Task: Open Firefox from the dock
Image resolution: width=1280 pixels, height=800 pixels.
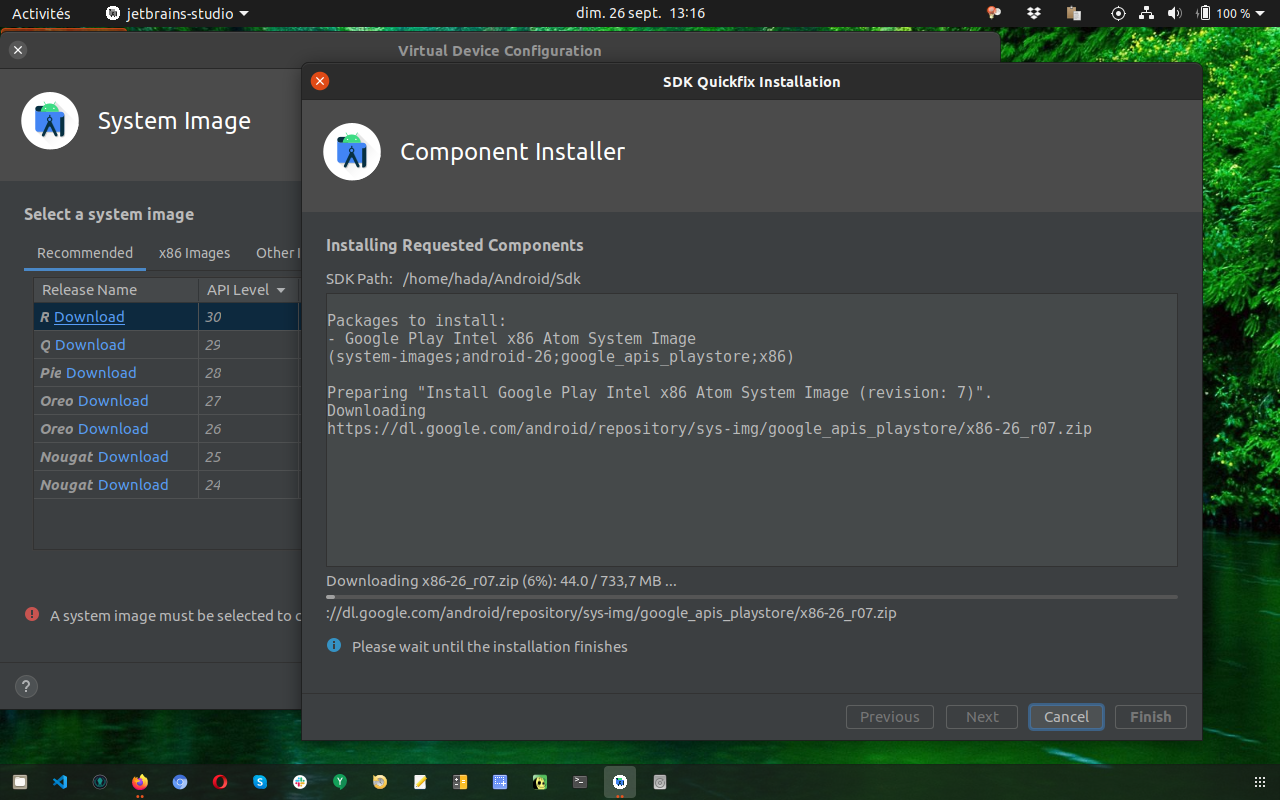Action: point(140,782)
